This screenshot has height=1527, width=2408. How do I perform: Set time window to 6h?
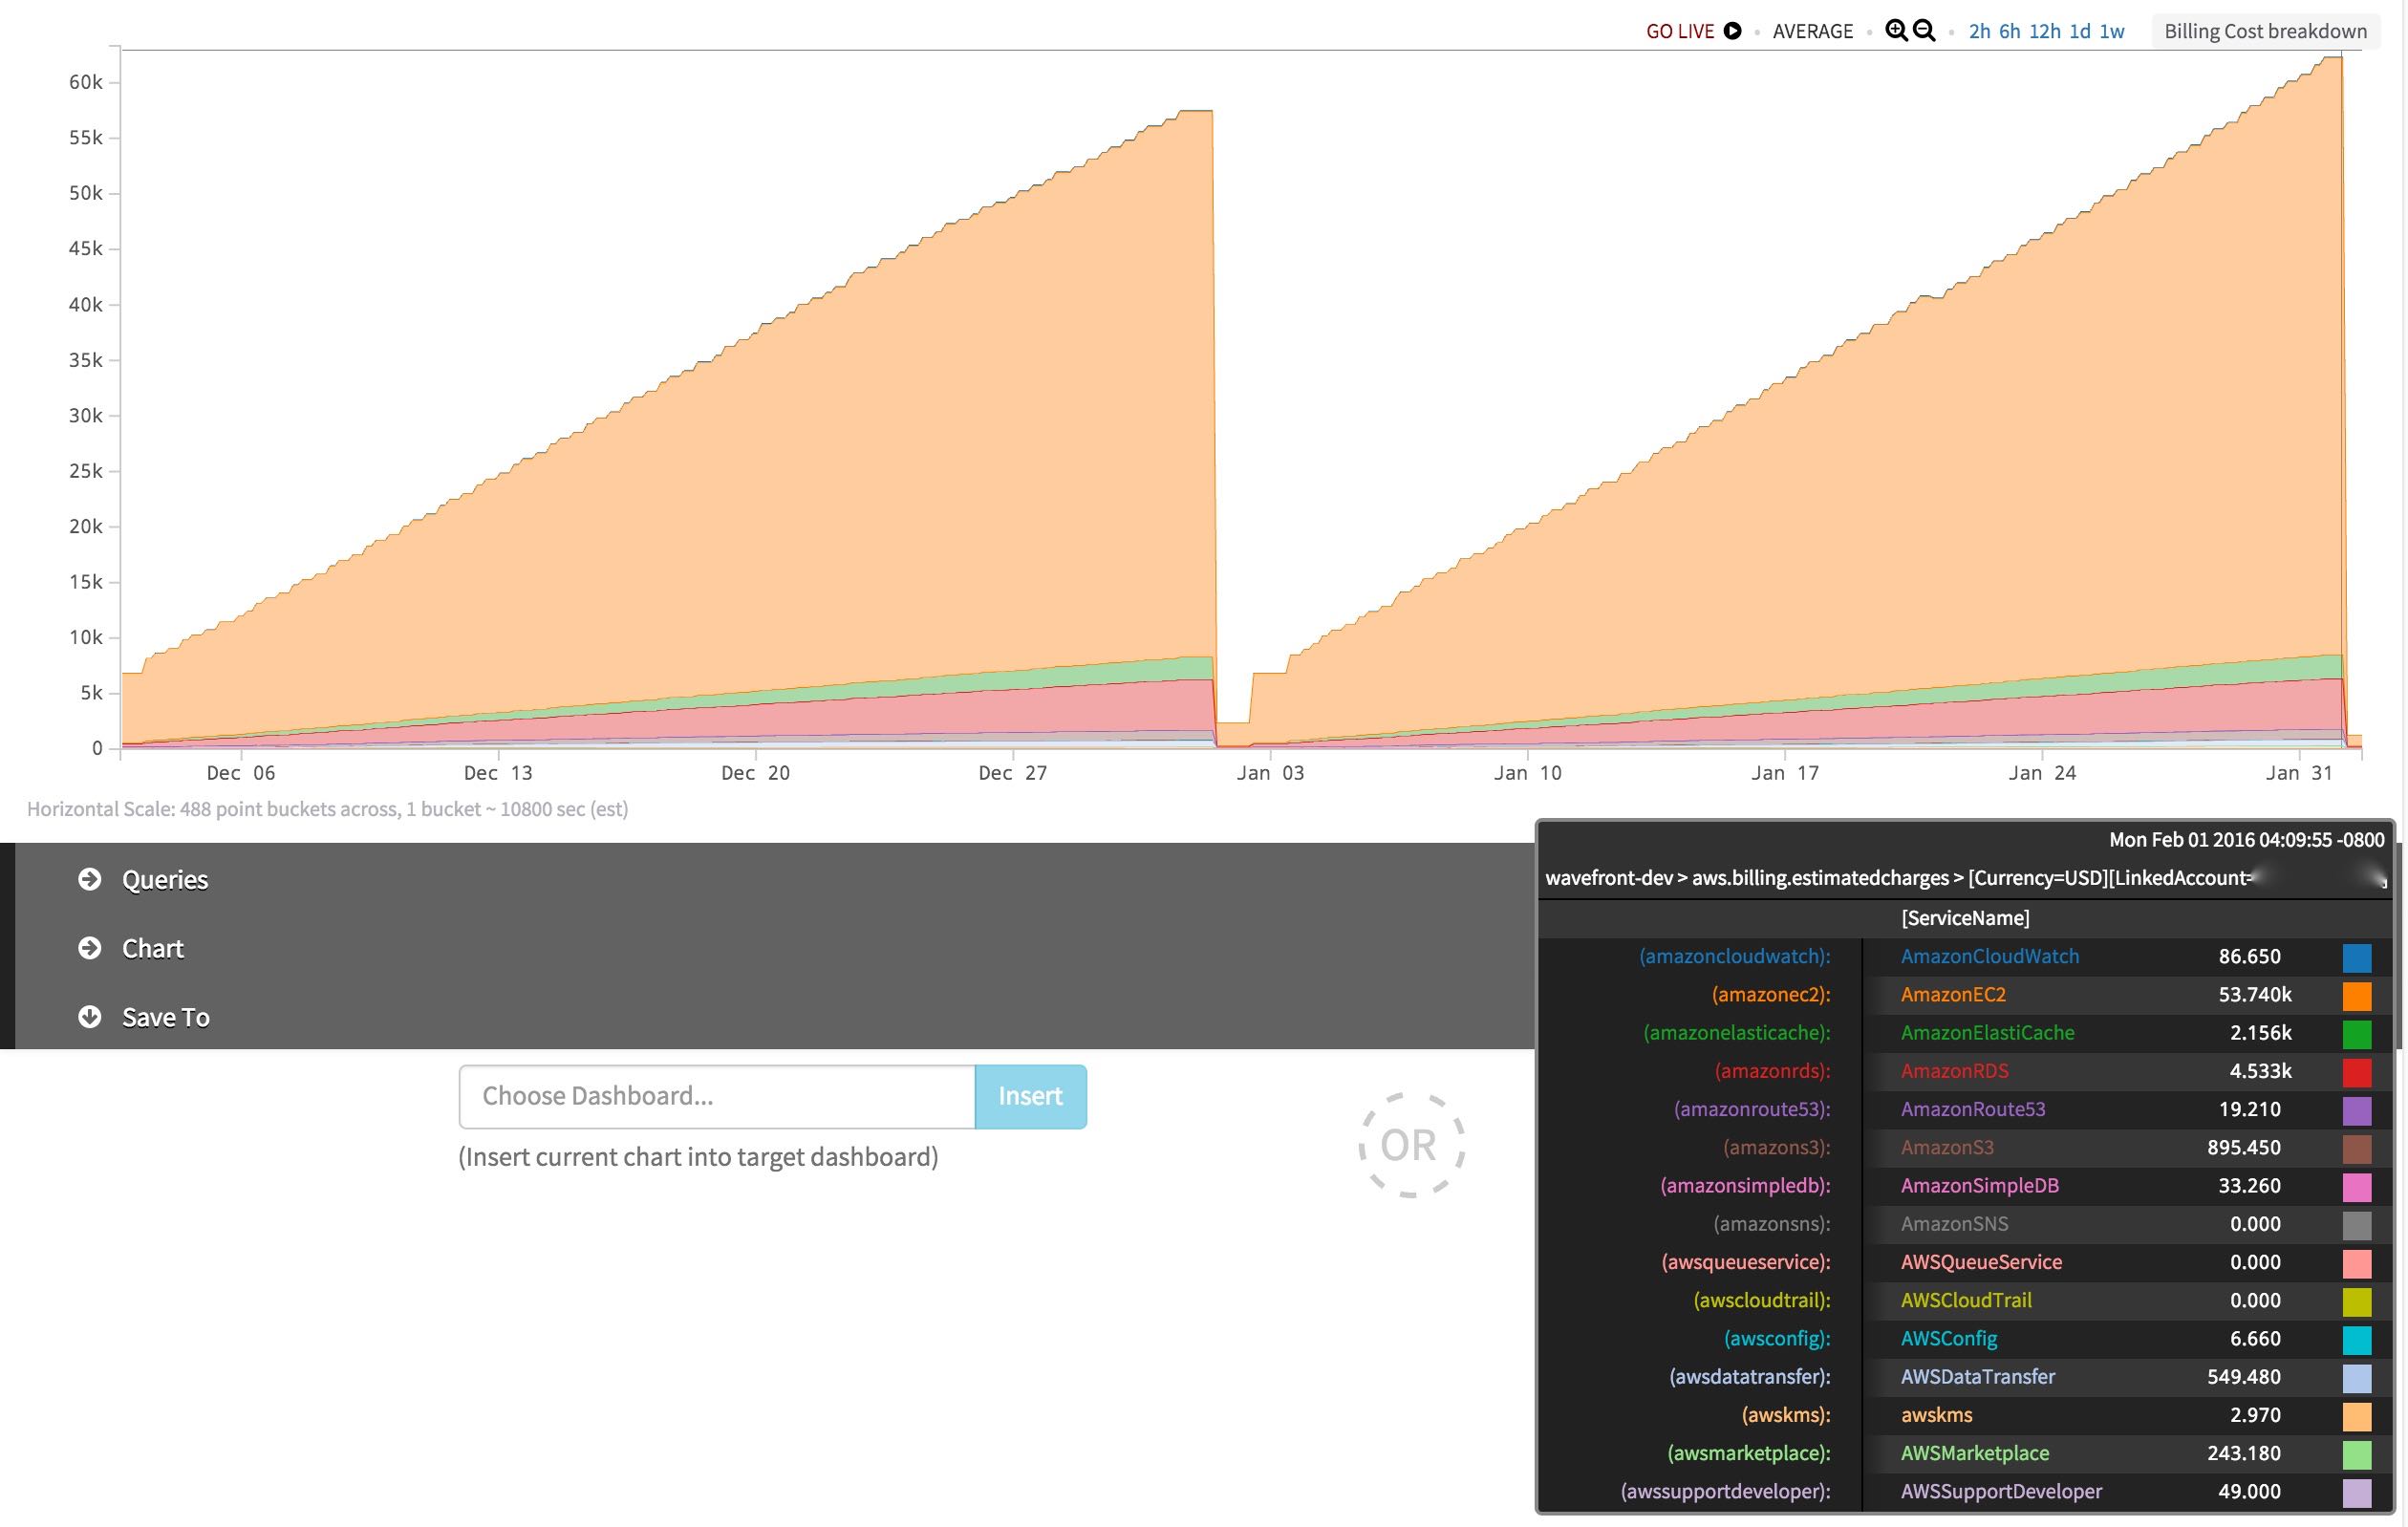pyautogui.click(x=2009, y=31)
